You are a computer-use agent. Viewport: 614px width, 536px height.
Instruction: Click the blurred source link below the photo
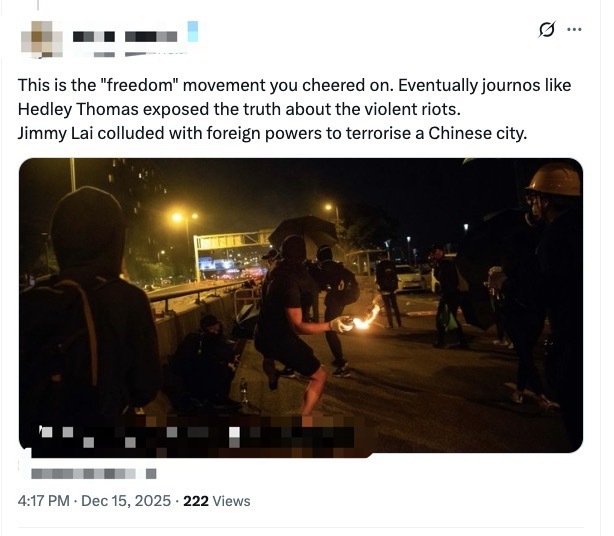click(94, 474)
